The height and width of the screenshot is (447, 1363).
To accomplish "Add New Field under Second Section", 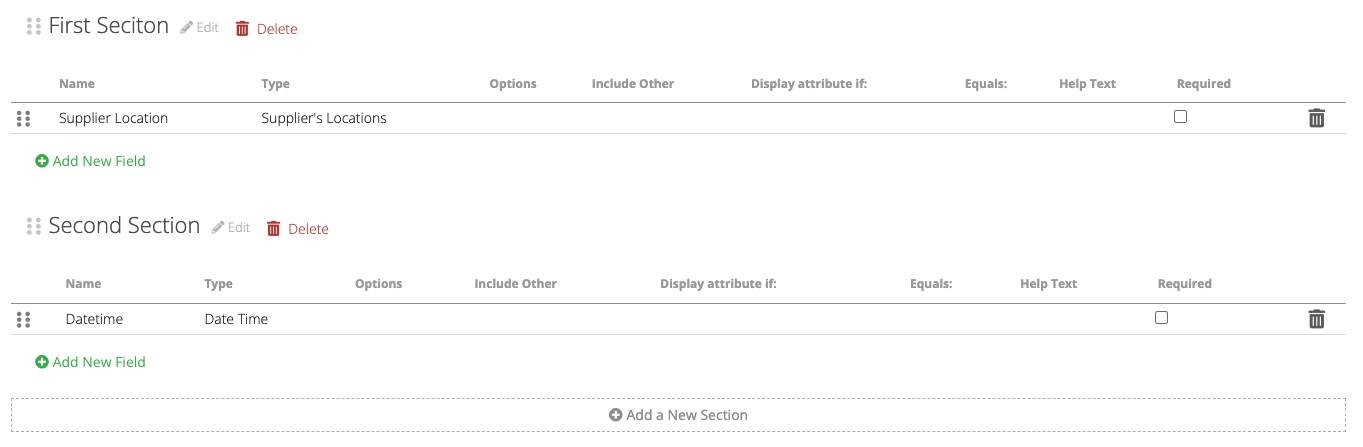I will [91, 362].
